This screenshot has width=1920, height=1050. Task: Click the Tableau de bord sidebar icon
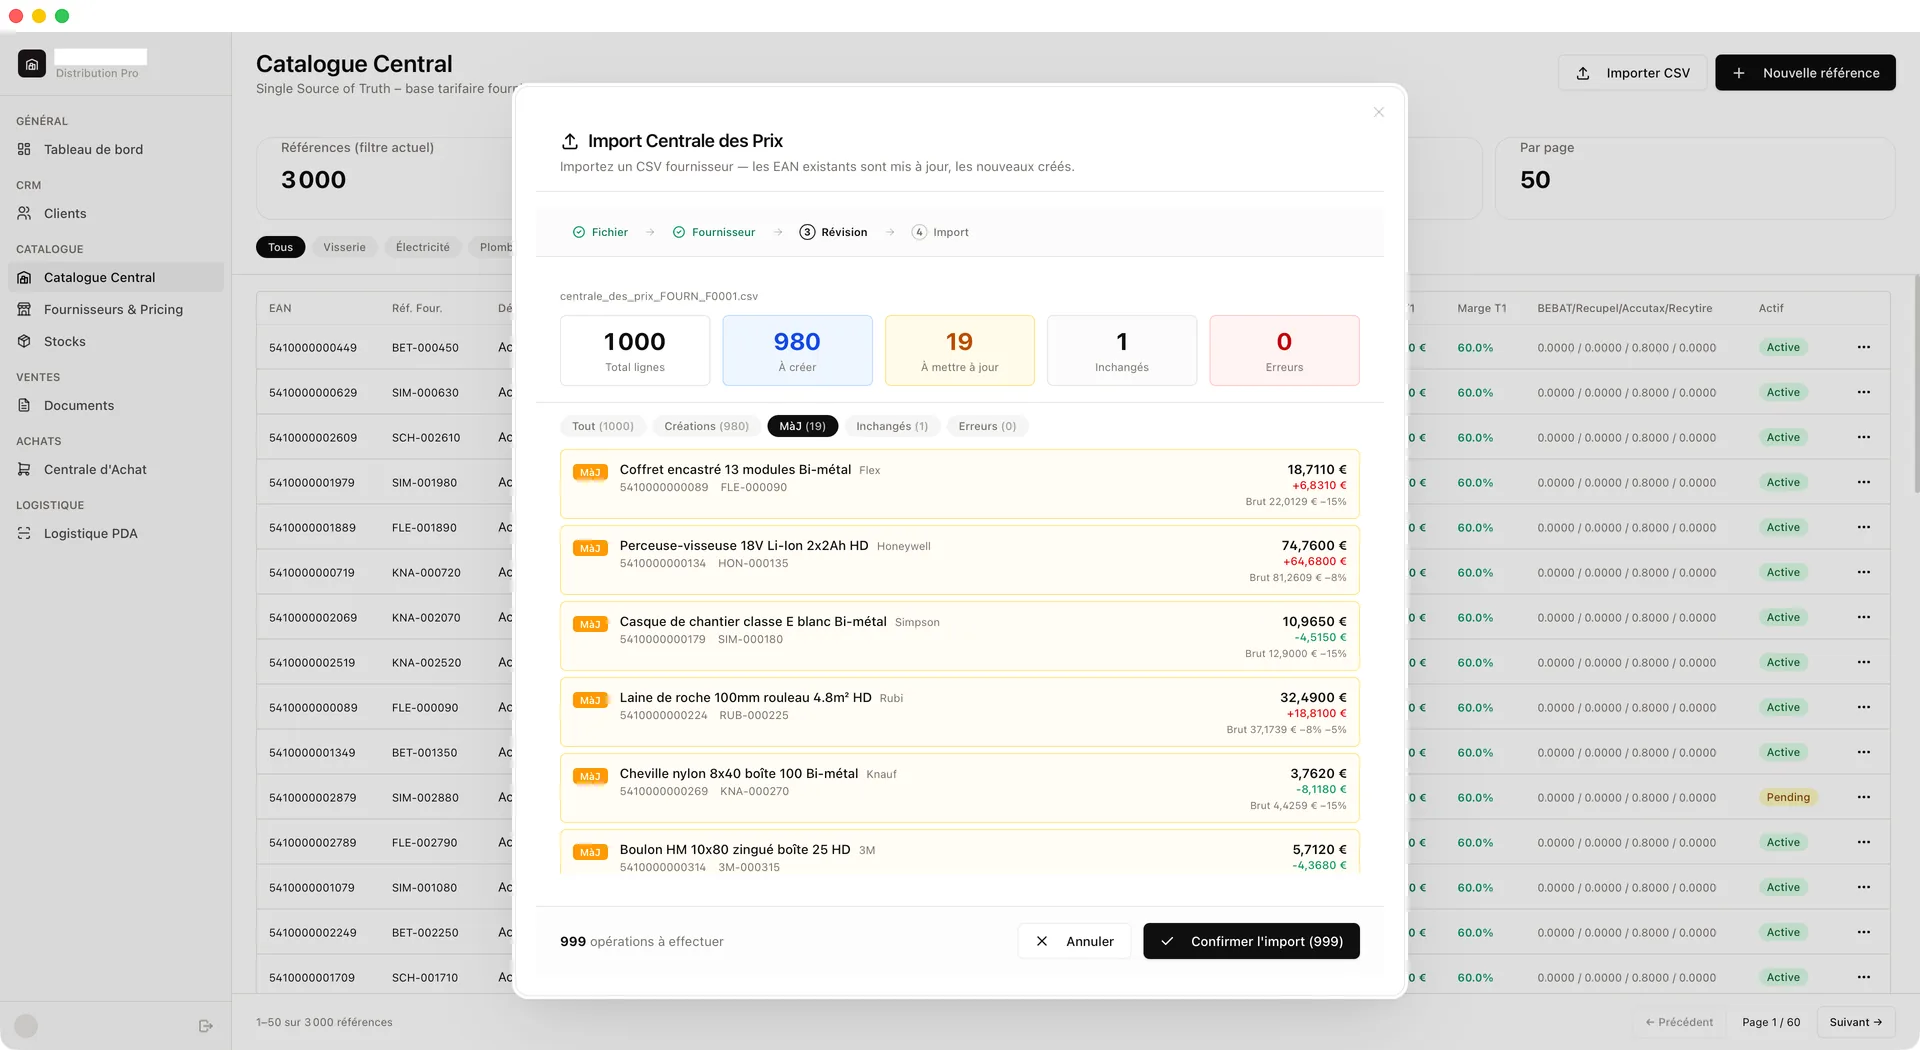[24, 150]
